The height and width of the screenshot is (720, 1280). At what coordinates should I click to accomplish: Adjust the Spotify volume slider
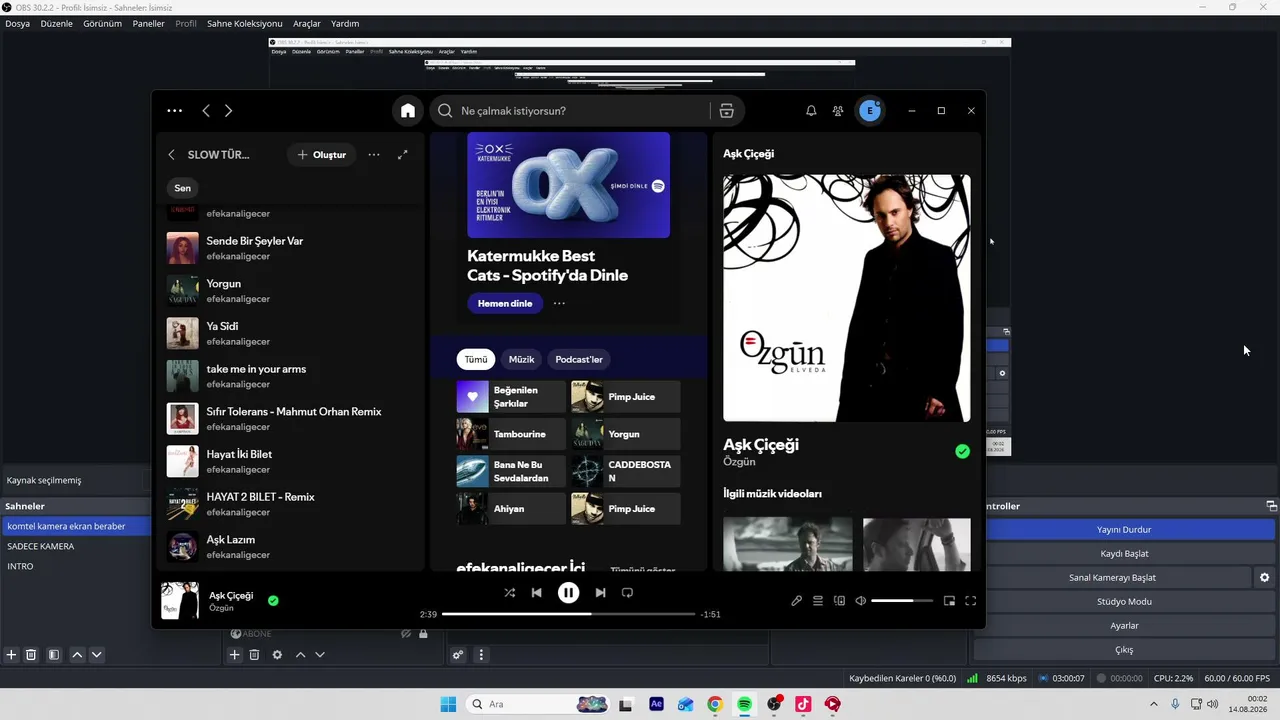tap(902, 601)
